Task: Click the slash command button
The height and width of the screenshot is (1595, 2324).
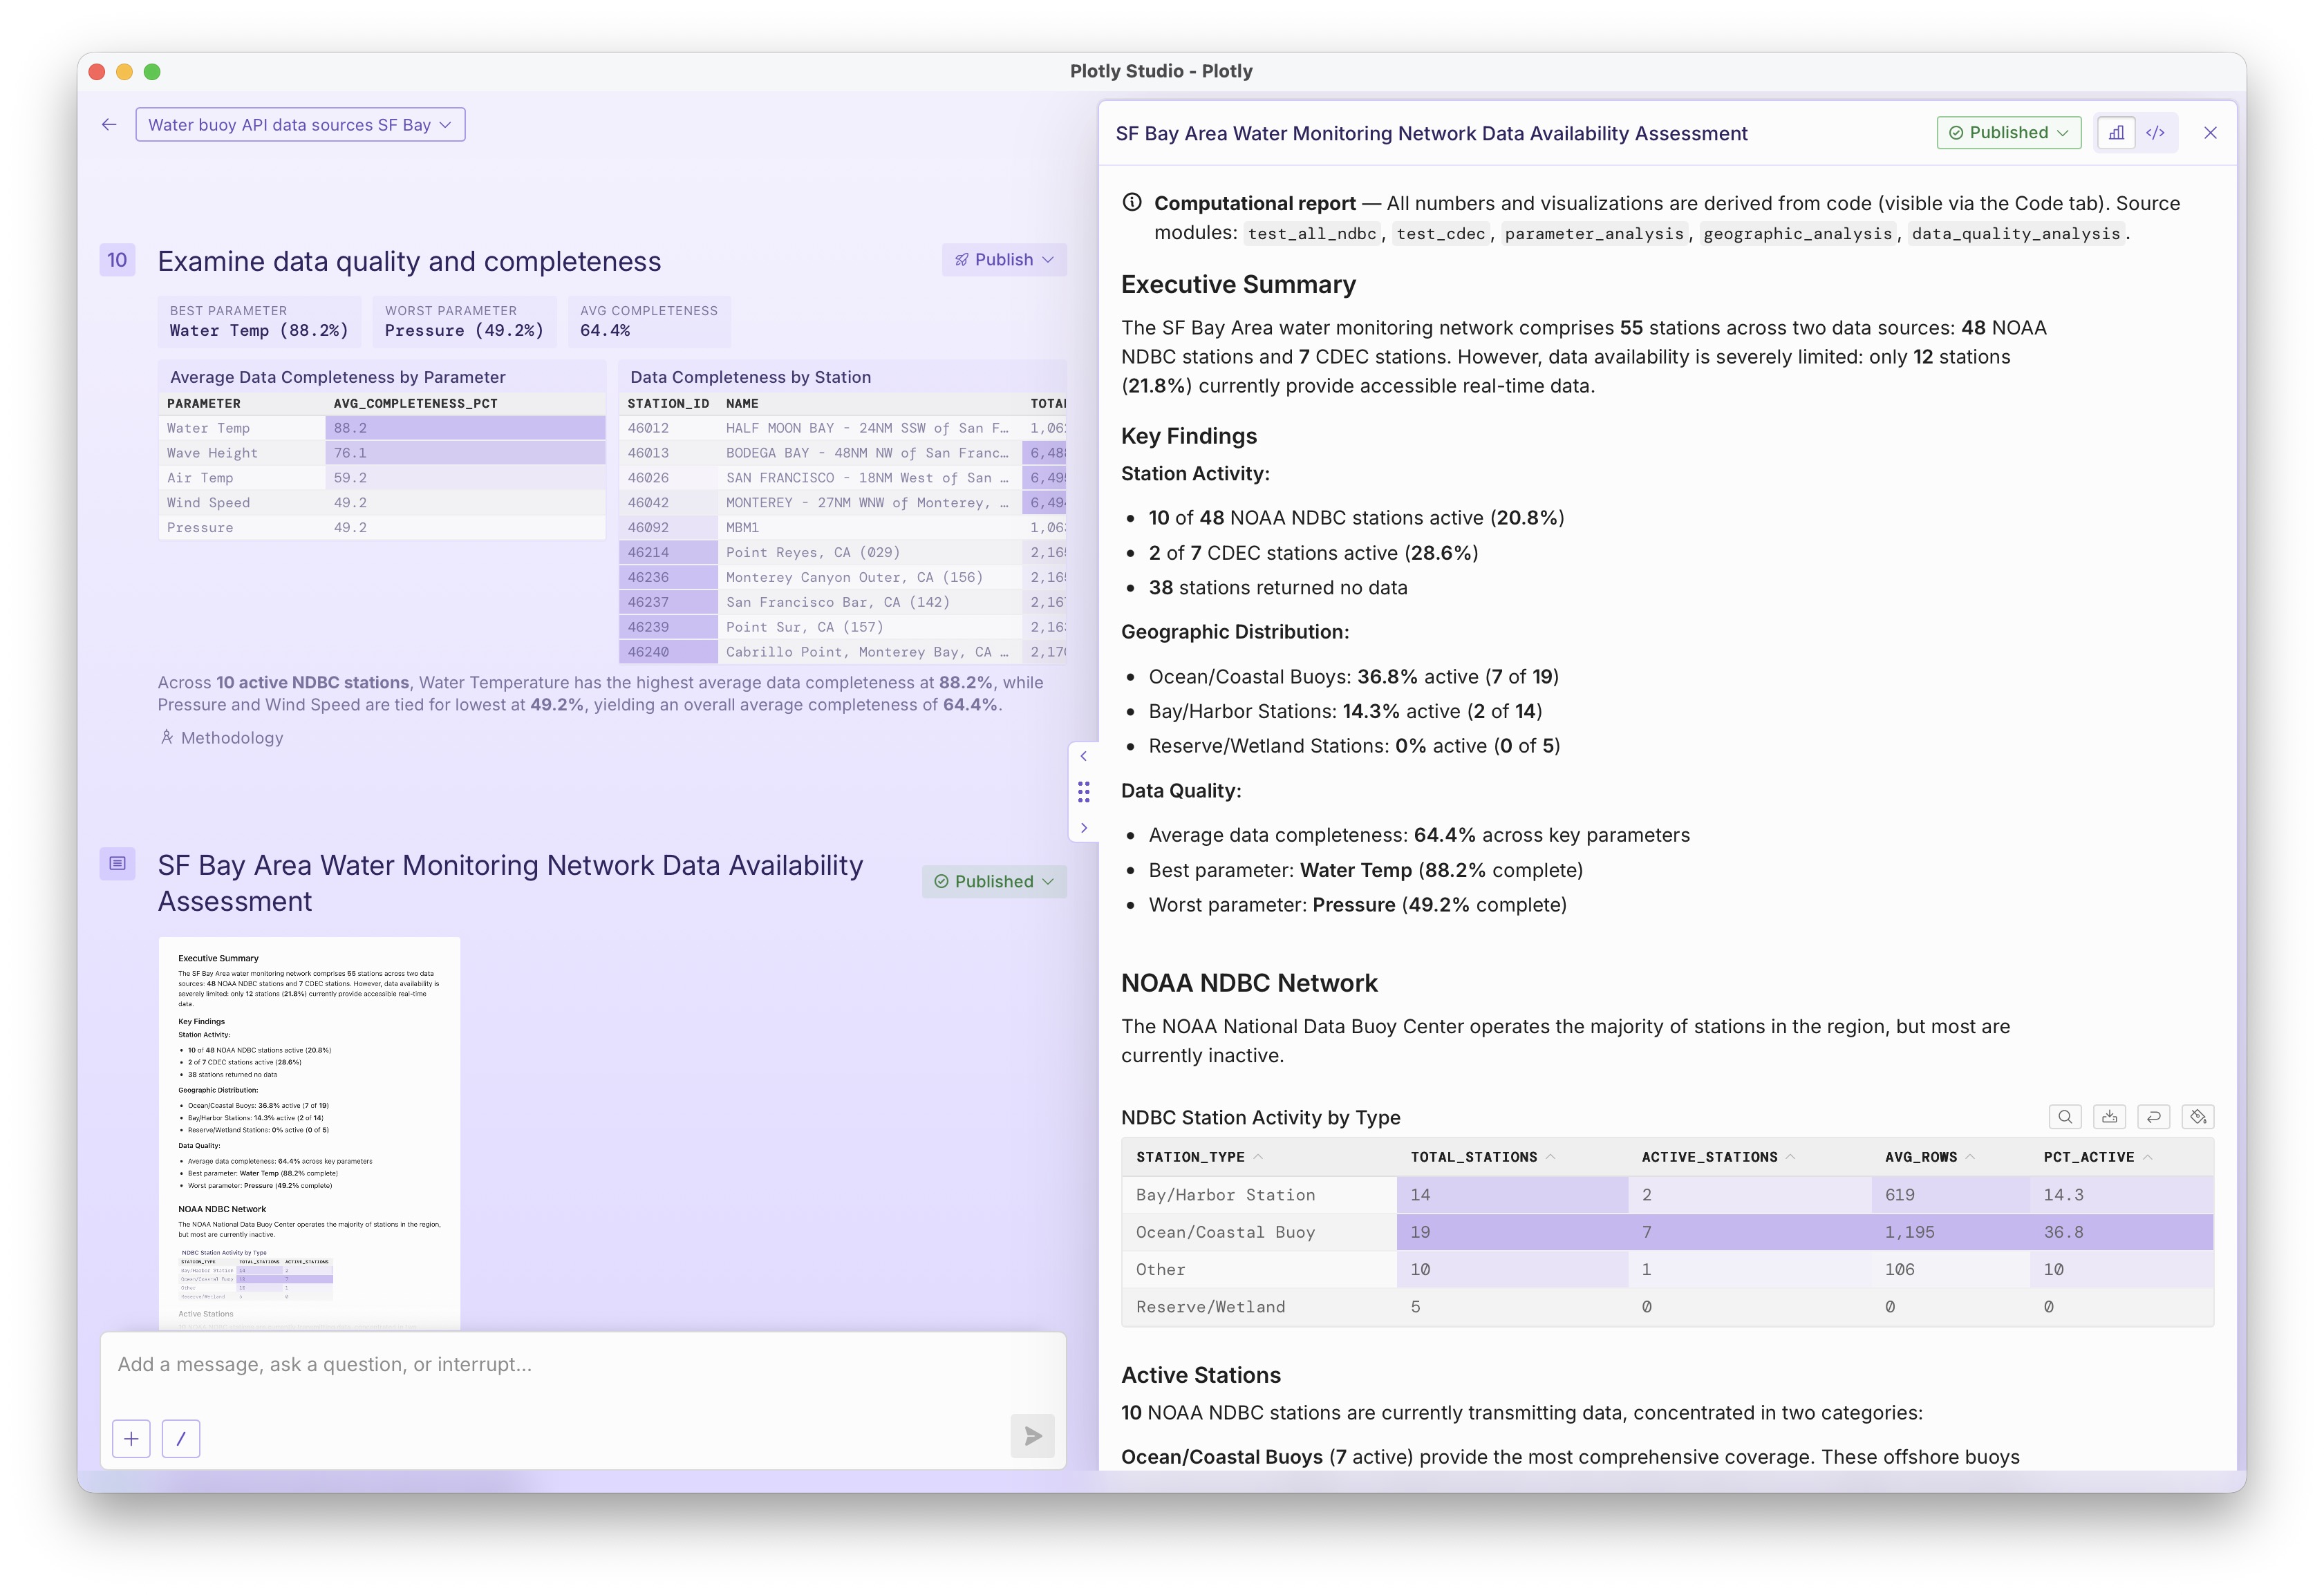Action: click(x=181, y=1439)
